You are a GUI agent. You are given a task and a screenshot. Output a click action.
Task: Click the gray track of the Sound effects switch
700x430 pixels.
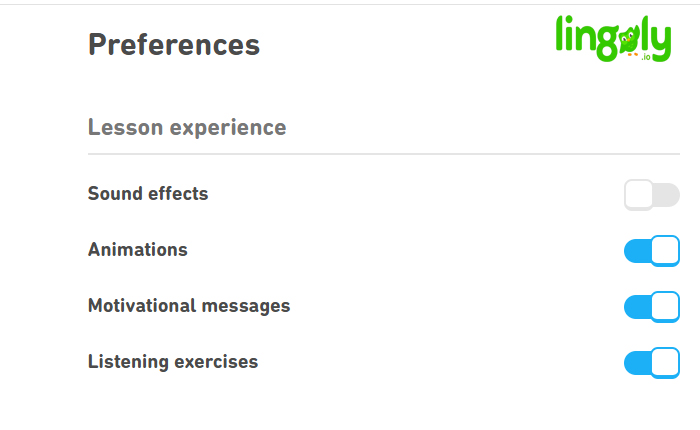tap(667, 195)
